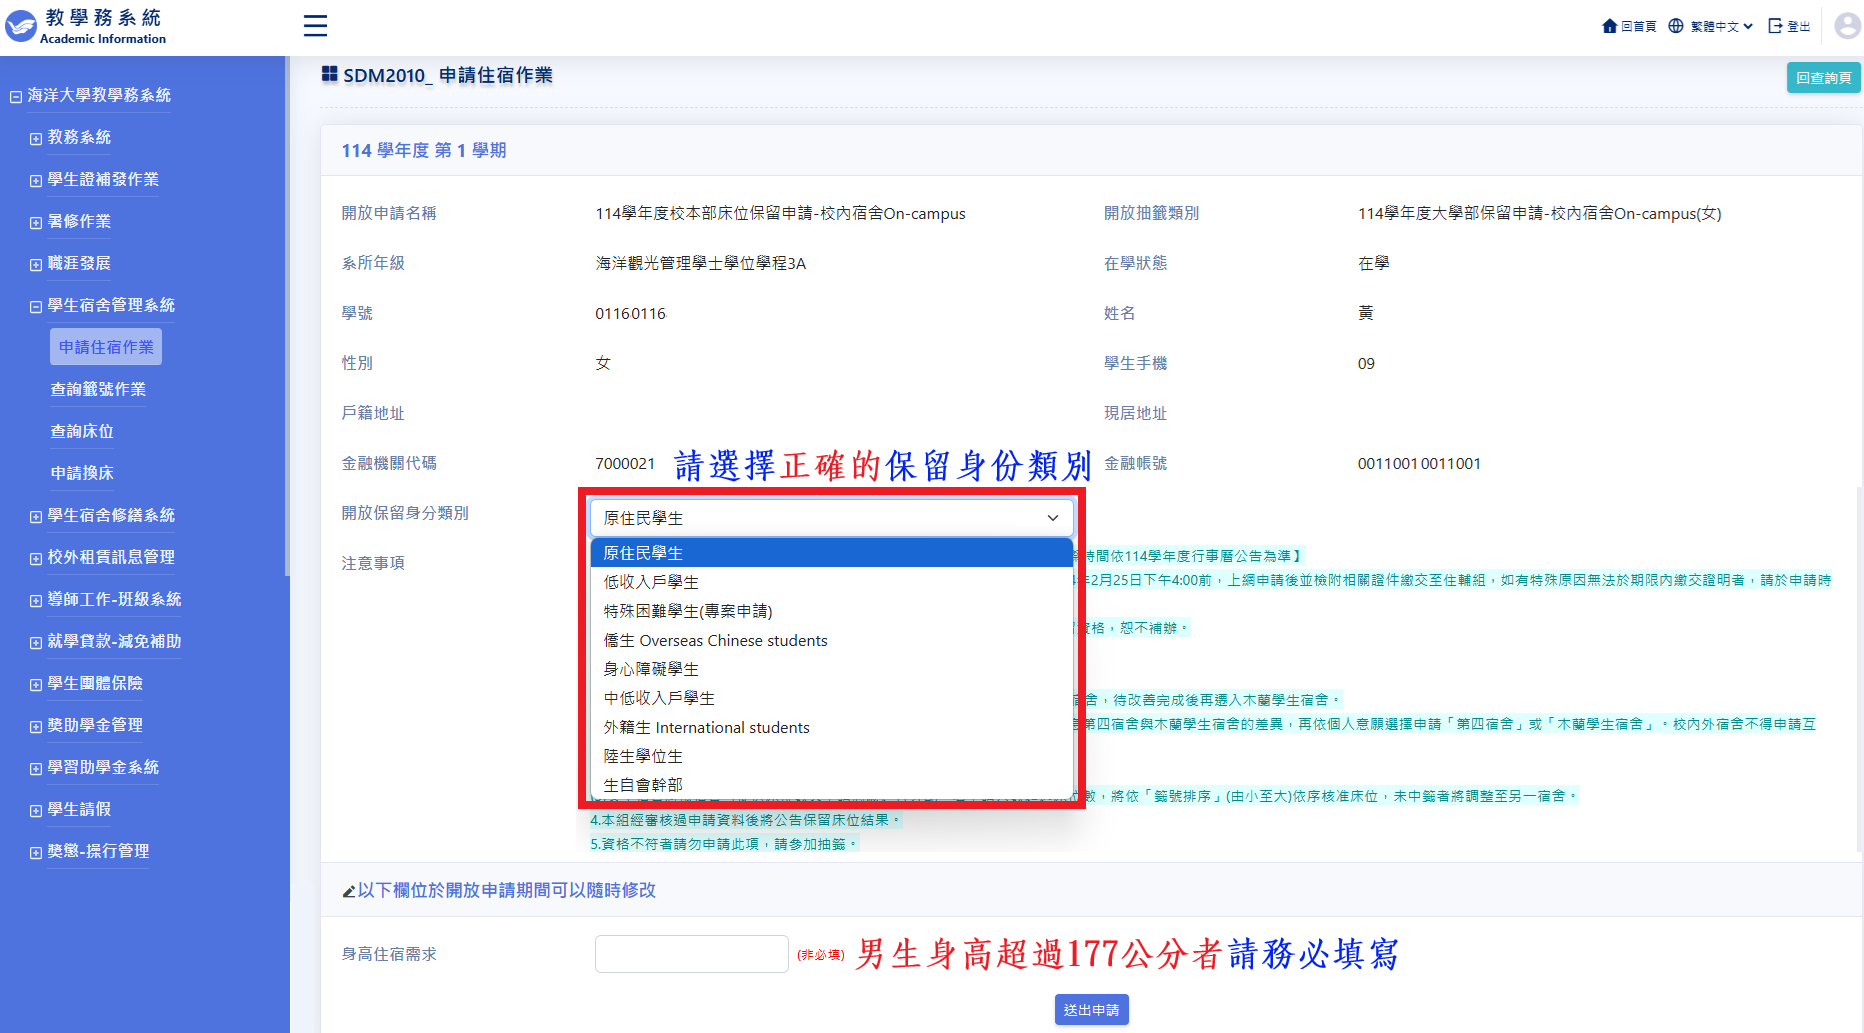1864x1033 pixels.
Task: Expand the 暑修作業 tree node
Action: point(36,223)
